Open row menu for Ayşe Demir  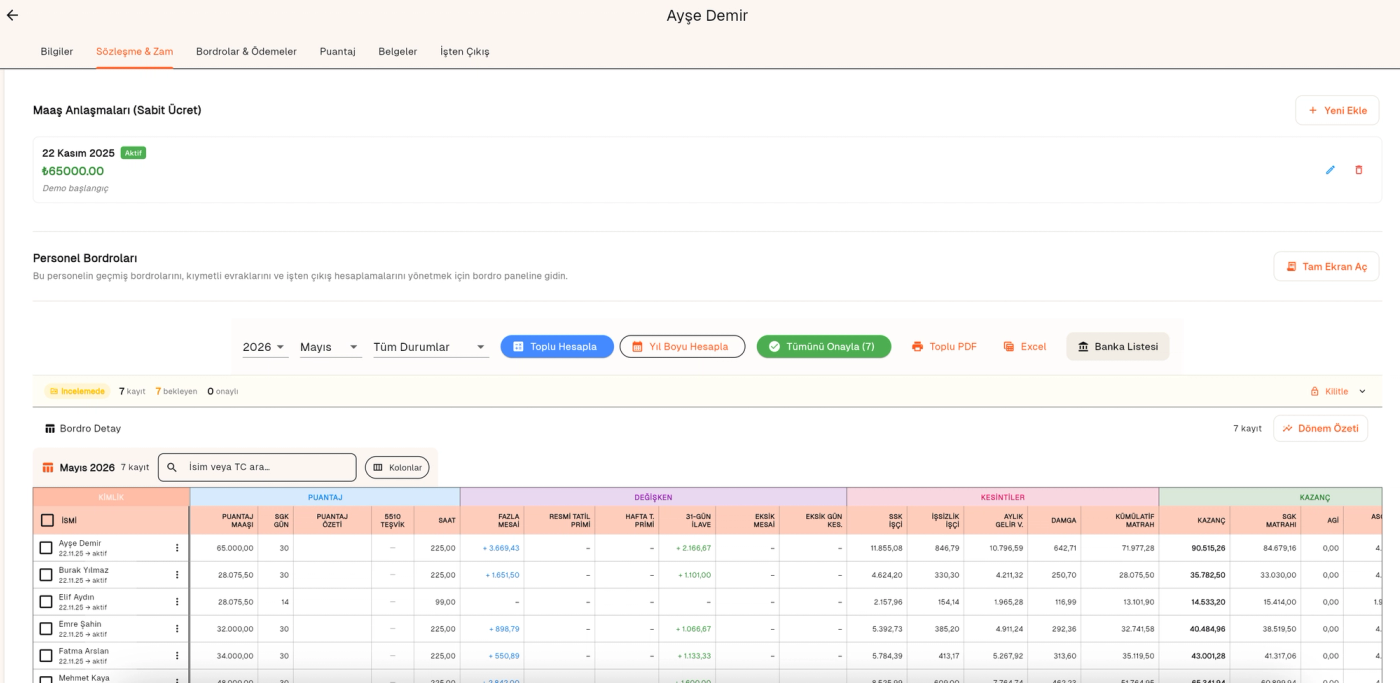(x=177, y=548)
